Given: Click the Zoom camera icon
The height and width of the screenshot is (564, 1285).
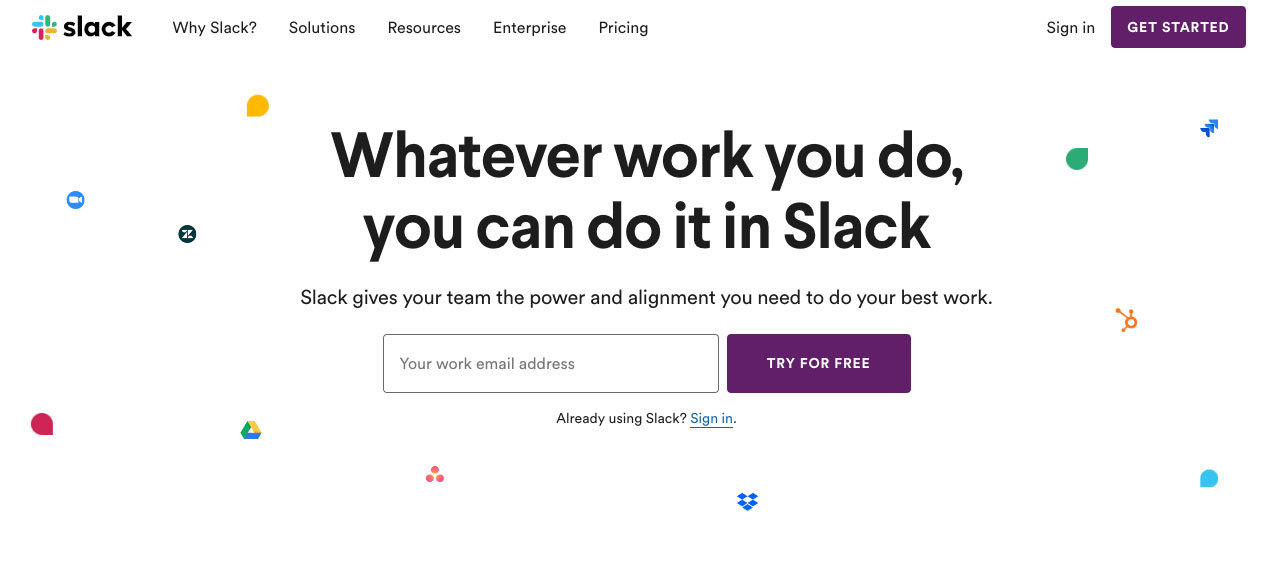Looking at the screenshot, I should [75, 200].
